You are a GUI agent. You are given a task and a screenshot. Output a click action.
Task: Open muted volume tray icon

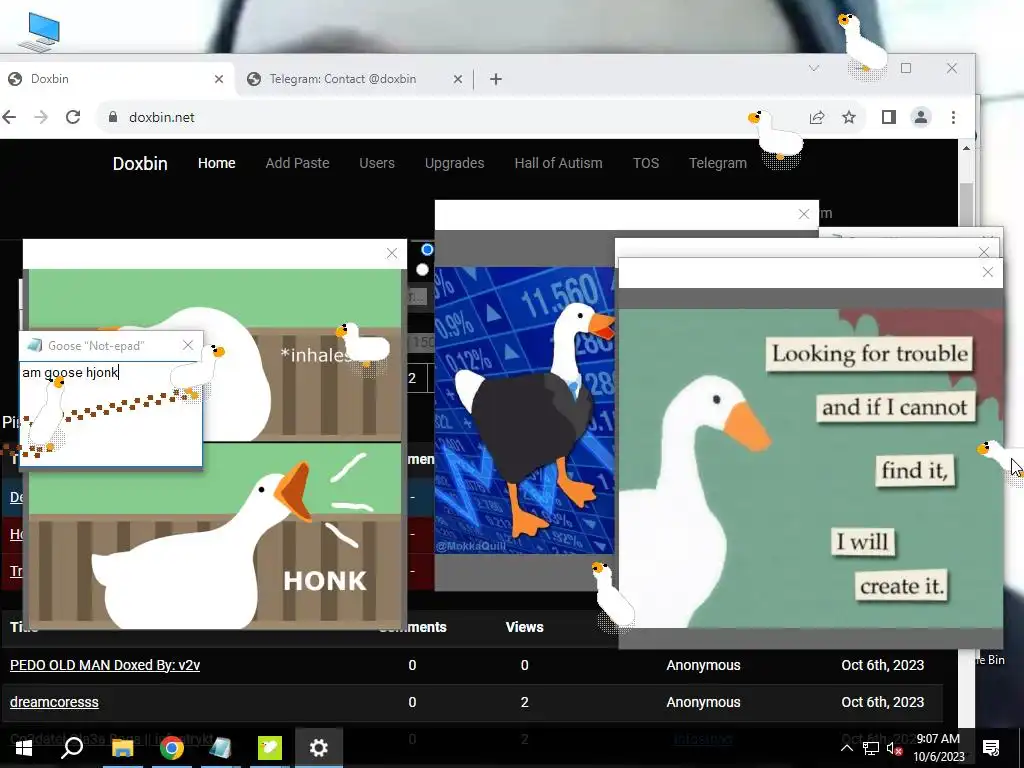(x=895, y=748)
